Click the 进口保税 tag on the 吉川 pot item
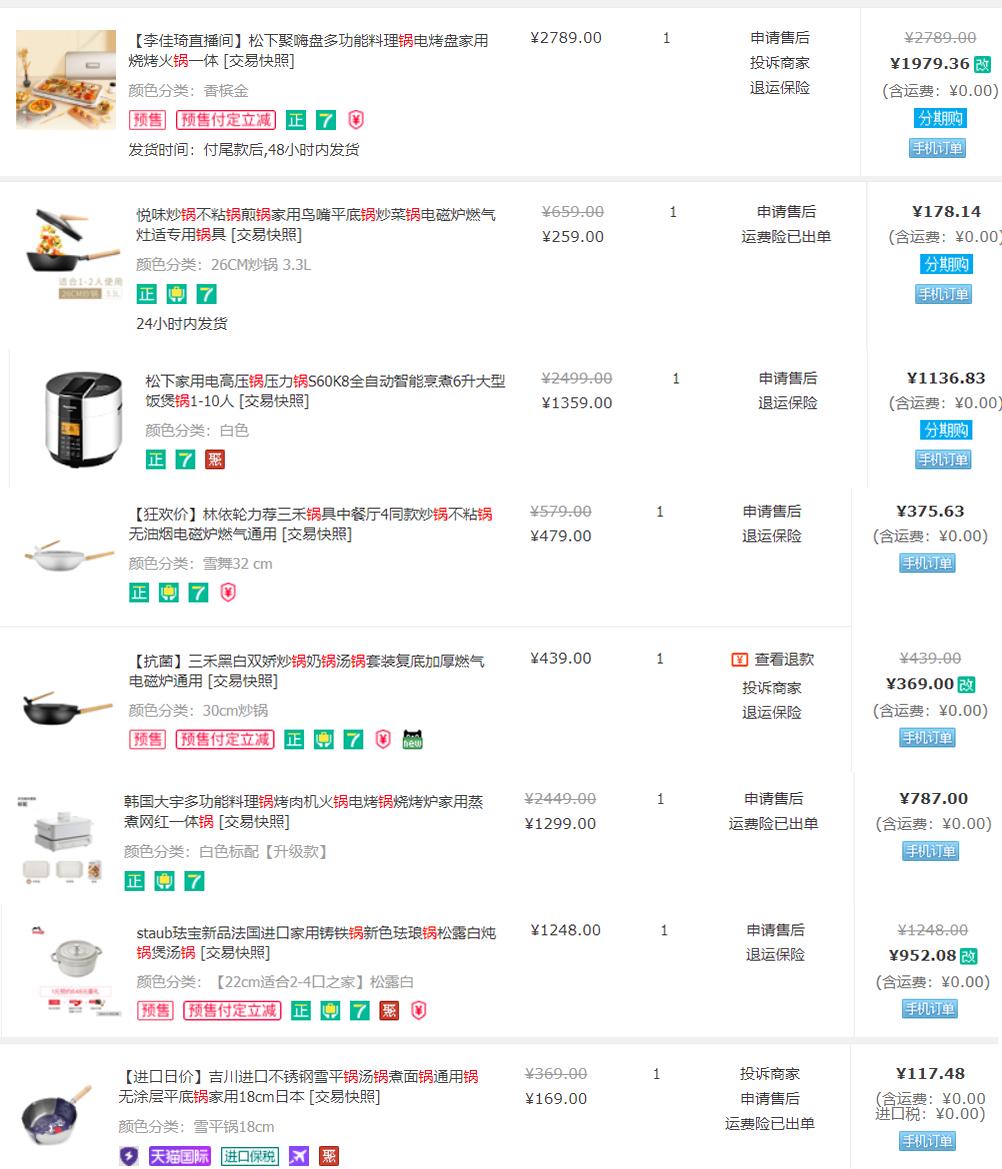Screen dimensions: 1002x1169 point(250,1156)
